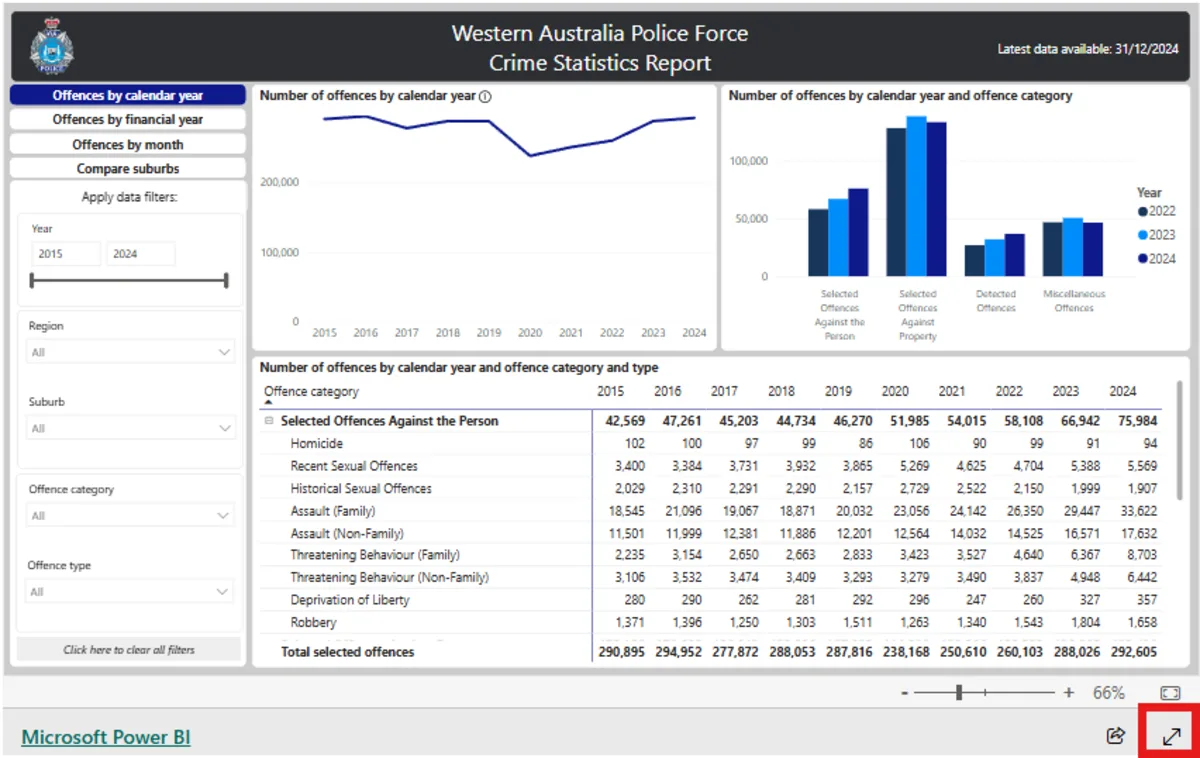Click the fit-to-page icon next to zoom percentage
Image resolution: width=1200 pixels, height=758 pixels.
[x=1168, y=691]
